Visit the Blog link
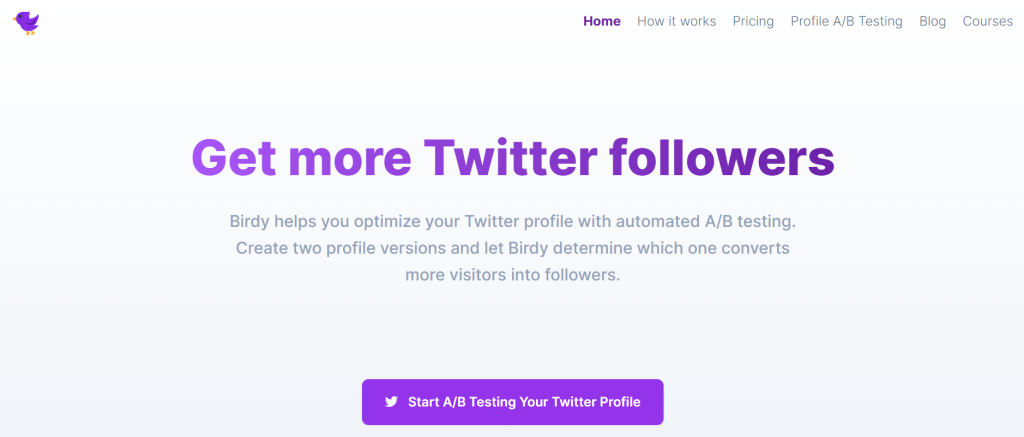Image resolution: width=1024 pixels, height=437 pixels. point(932,21)
